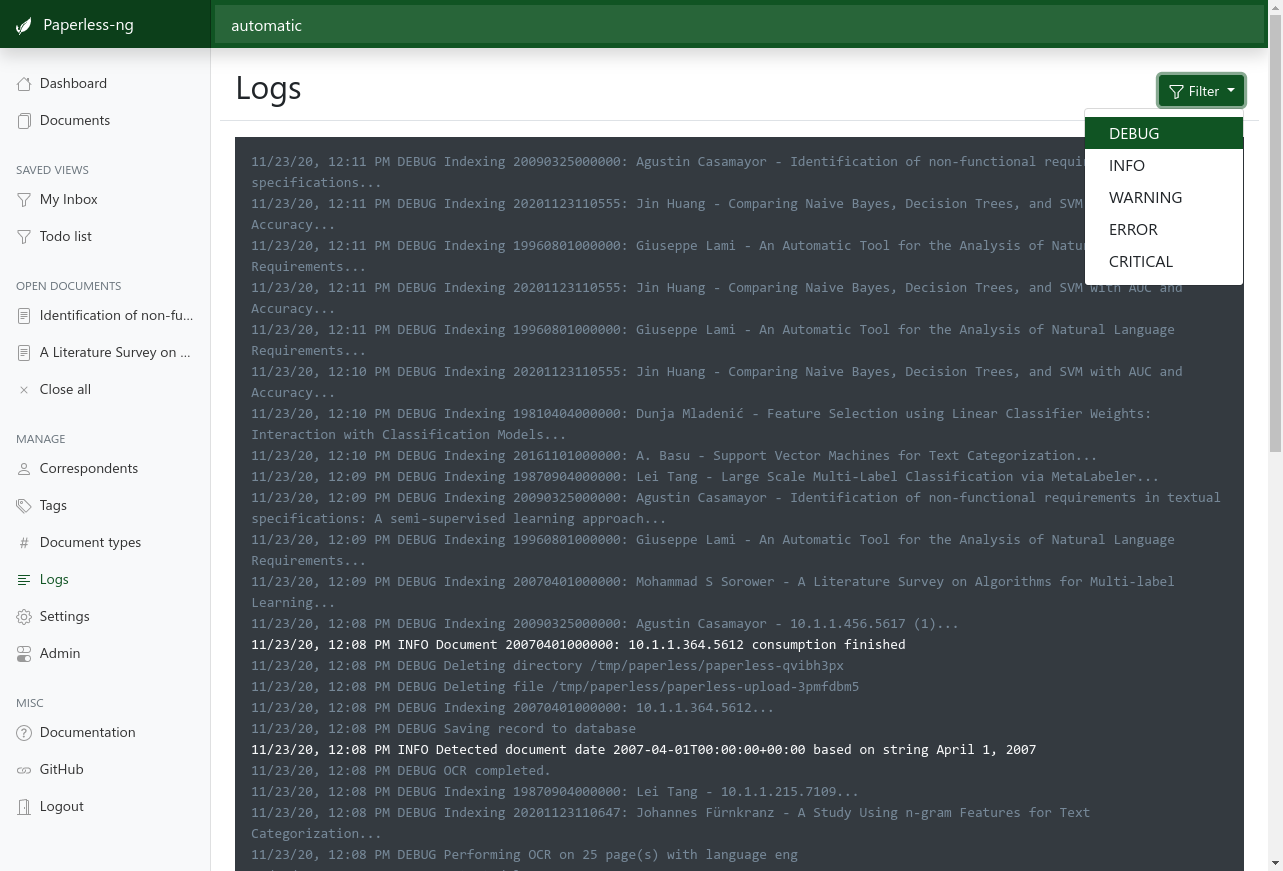Collapse the Filter dropdown button
Screen dimensions: 1283x871
click(1201, 91)
